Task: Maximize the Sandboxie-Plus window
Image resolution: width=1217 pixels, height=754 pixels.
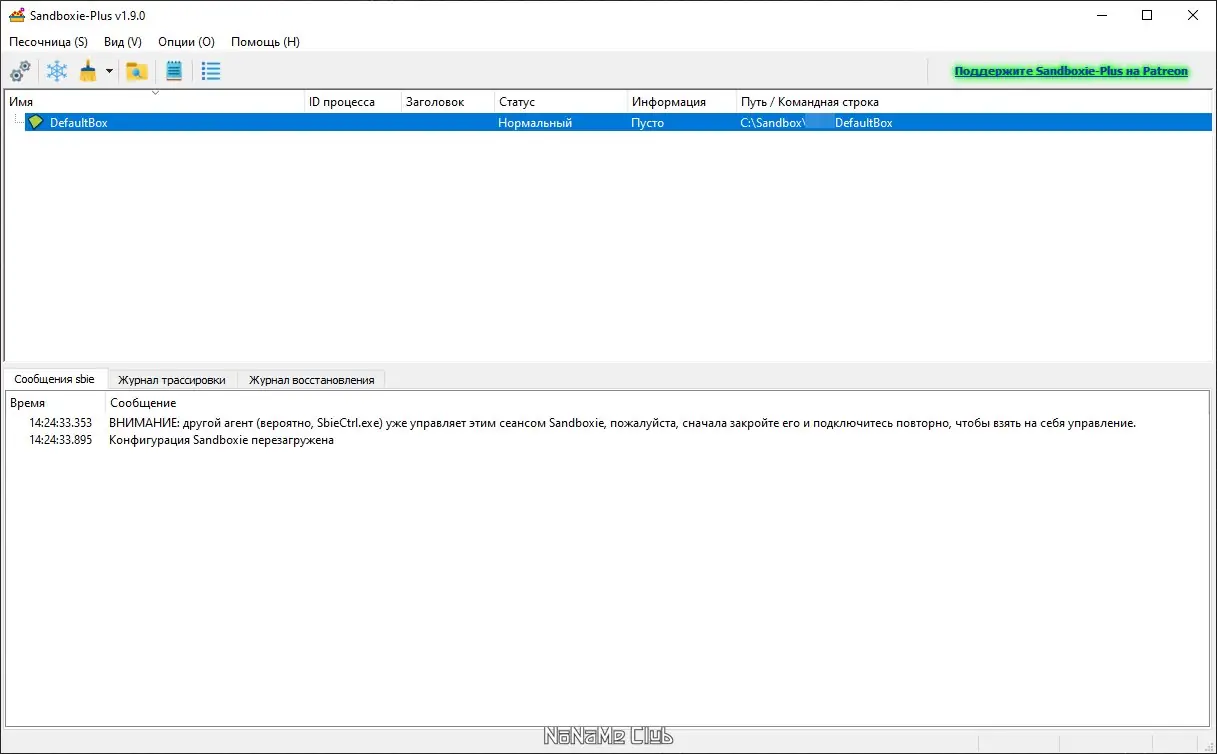Action: click(1148, 15)
